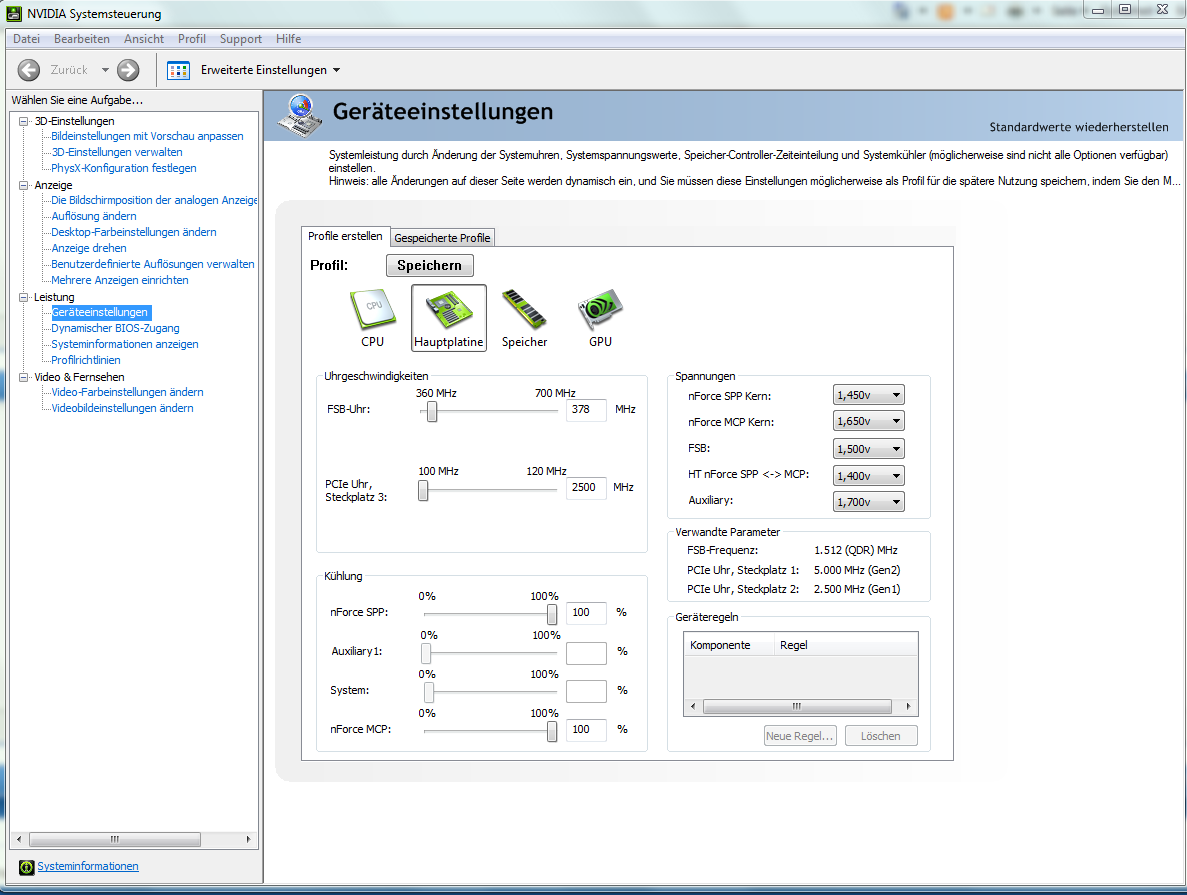Open Video-Farbeinstellungen ändern
The width and height of the screenshot is (1187, 895).
click(127, 392)
